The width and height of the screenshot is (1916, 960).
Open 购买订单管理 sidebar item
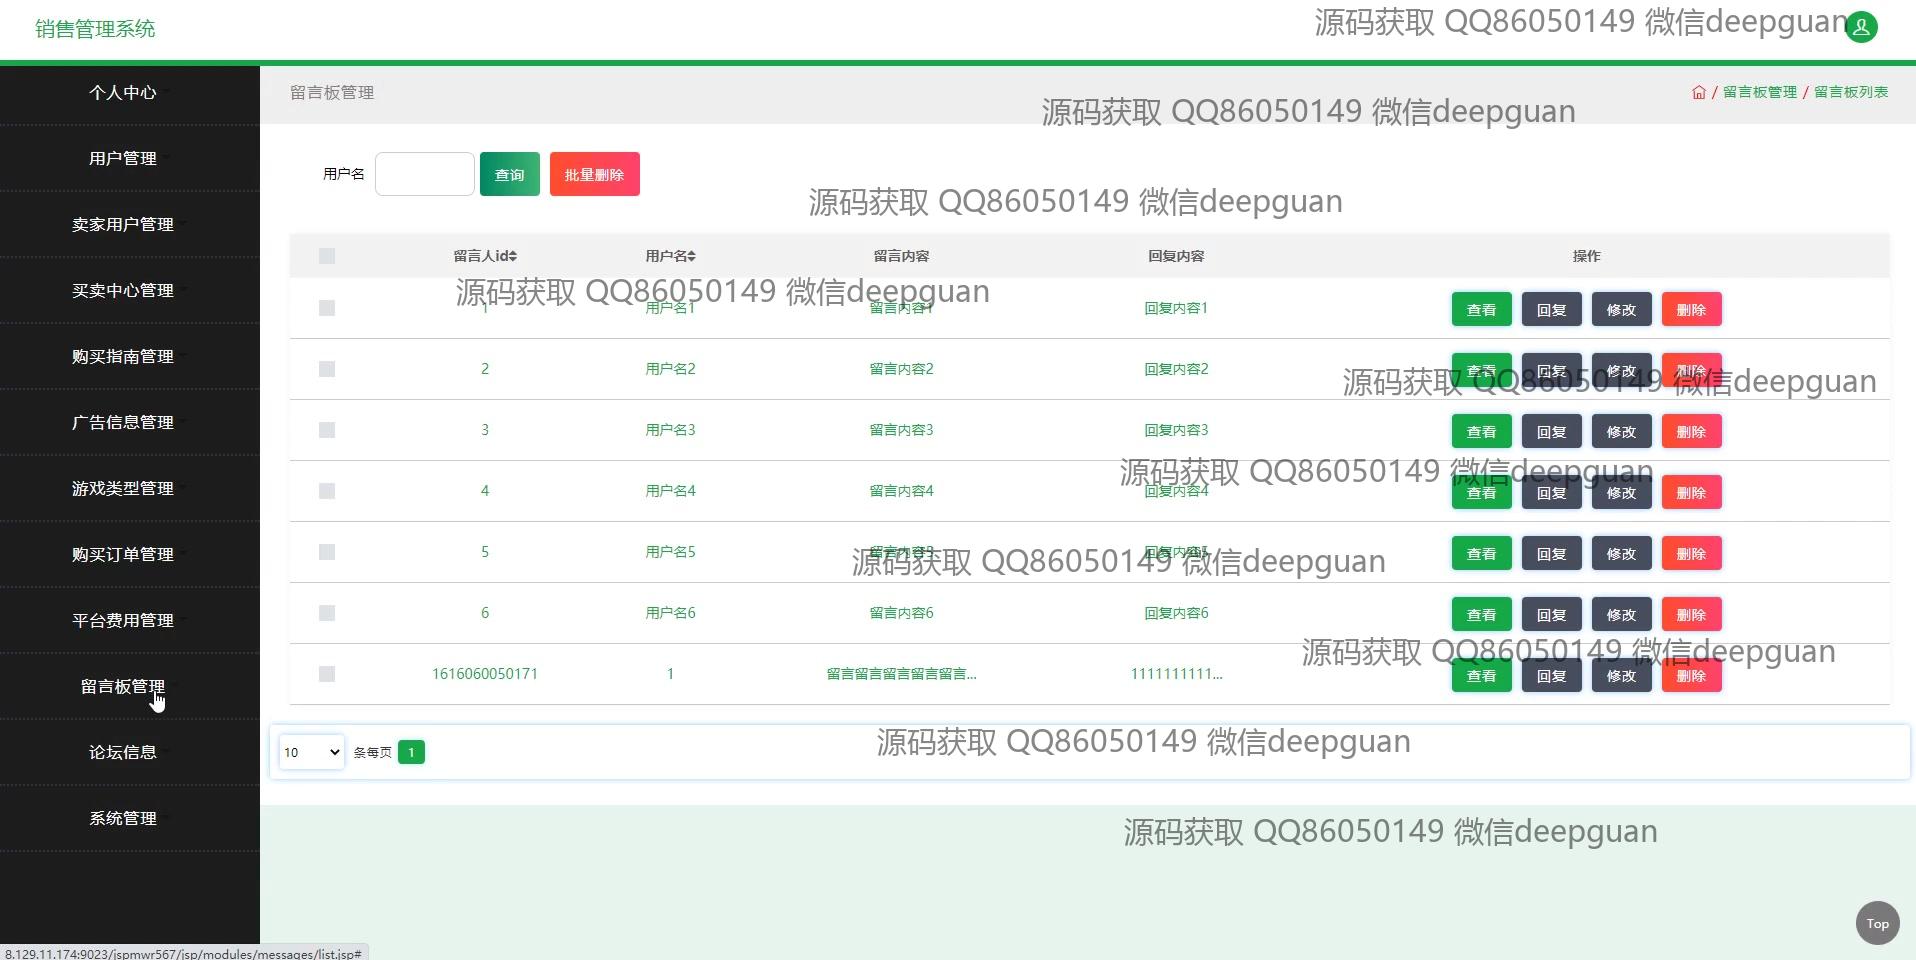[123, 554]
